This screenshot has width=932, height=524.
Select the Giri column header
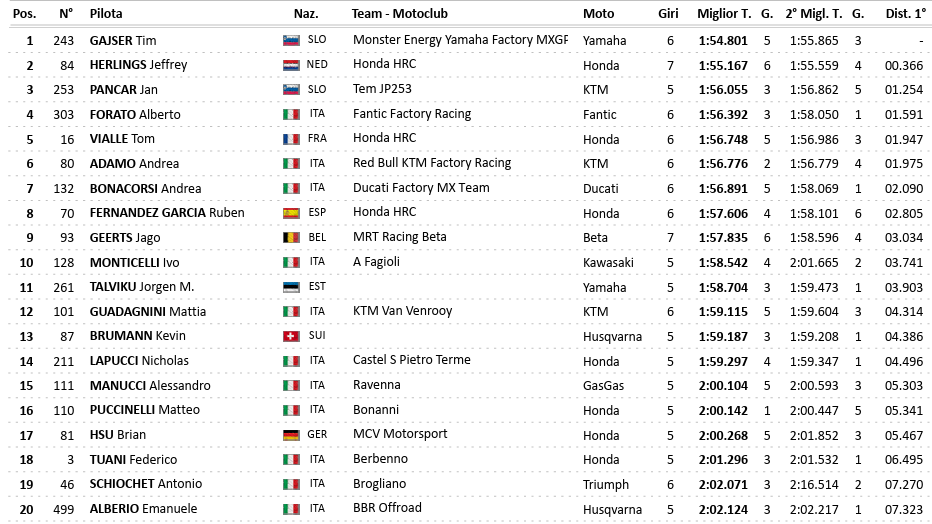669,14
